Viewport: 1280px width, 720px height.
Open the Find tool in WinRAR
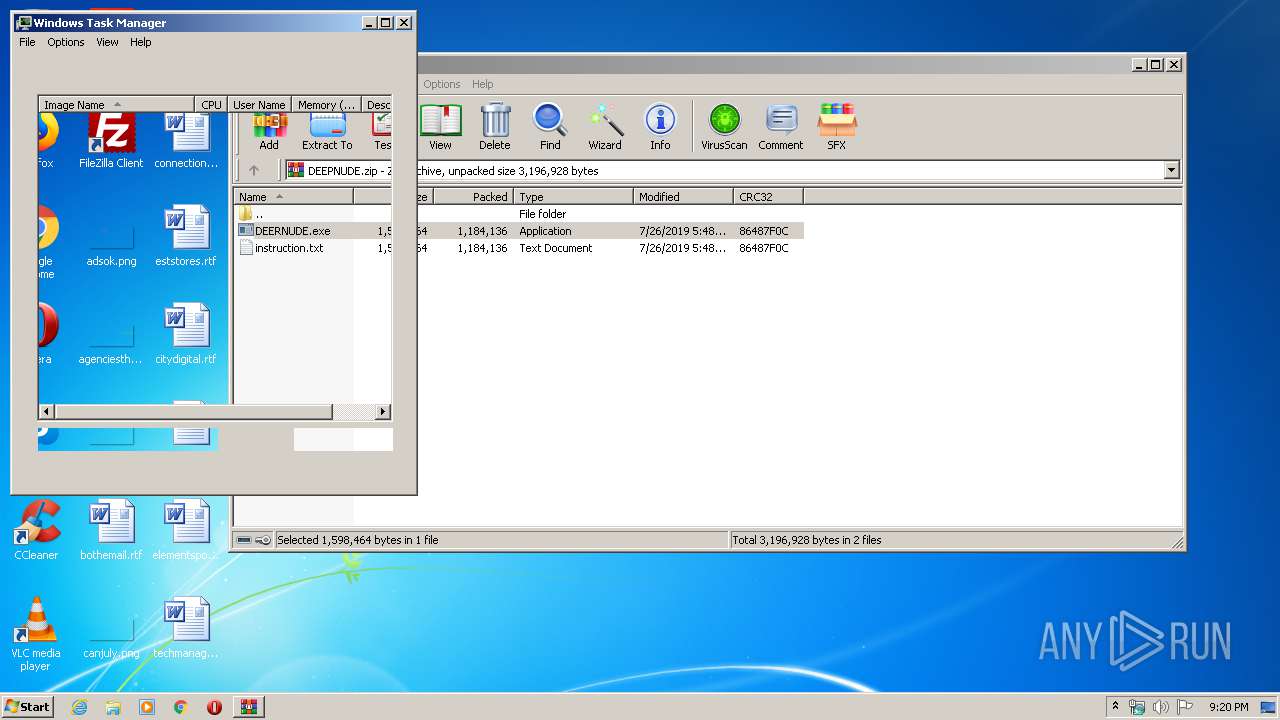coord(550,127)
